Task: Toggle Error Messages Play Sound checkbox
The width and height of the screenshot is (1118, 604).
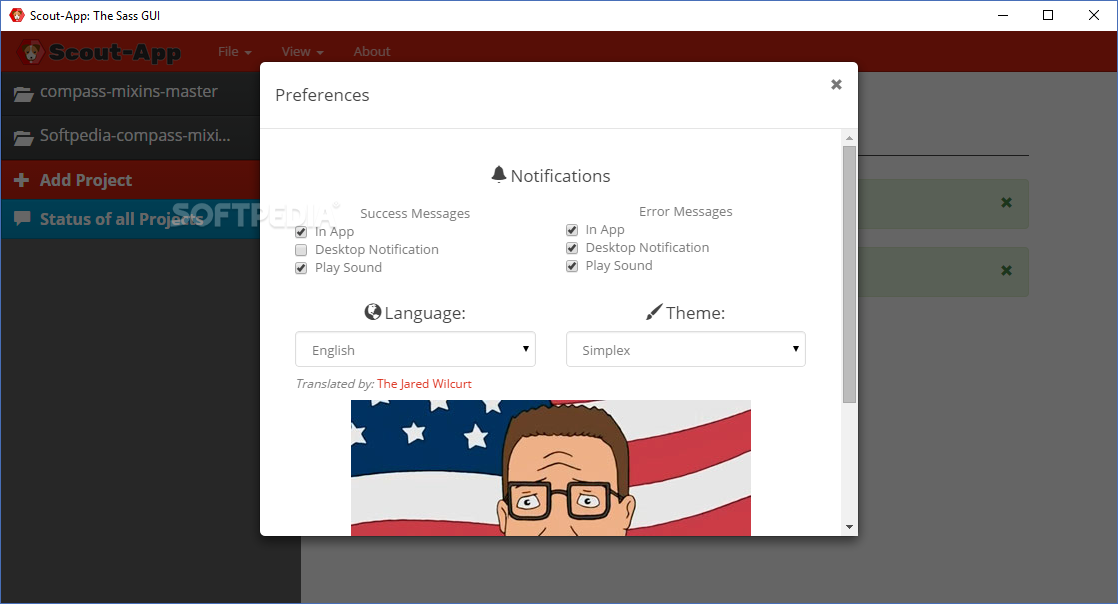Action: click(x=572, y=266)
